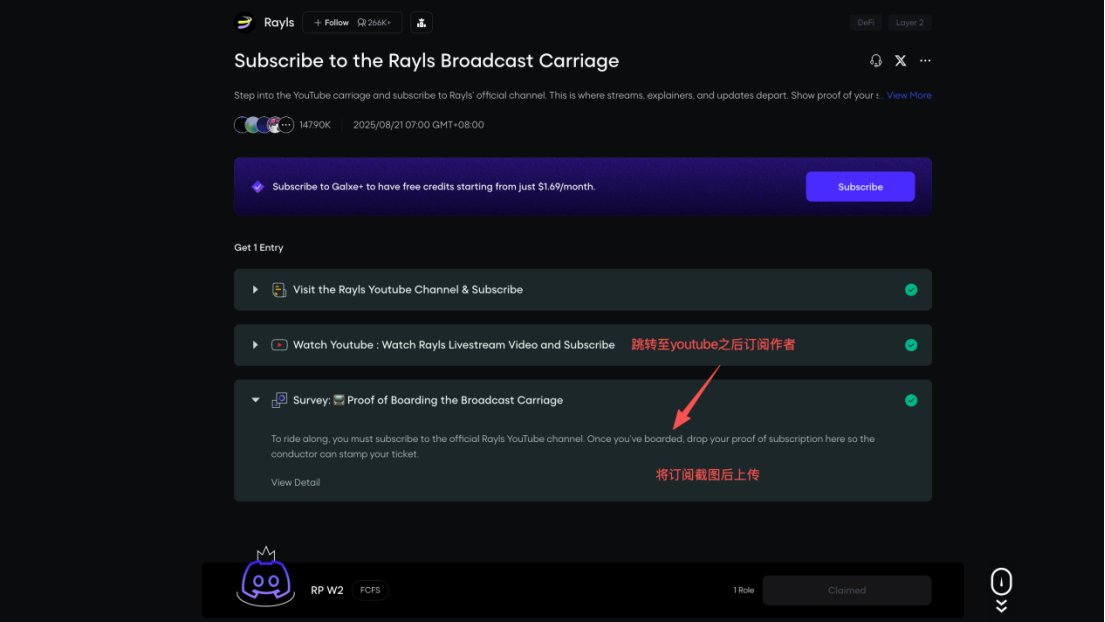Click green checkmark on Visit Youtube Channel task
The image size is (1105, 622).
pos(911,290)
